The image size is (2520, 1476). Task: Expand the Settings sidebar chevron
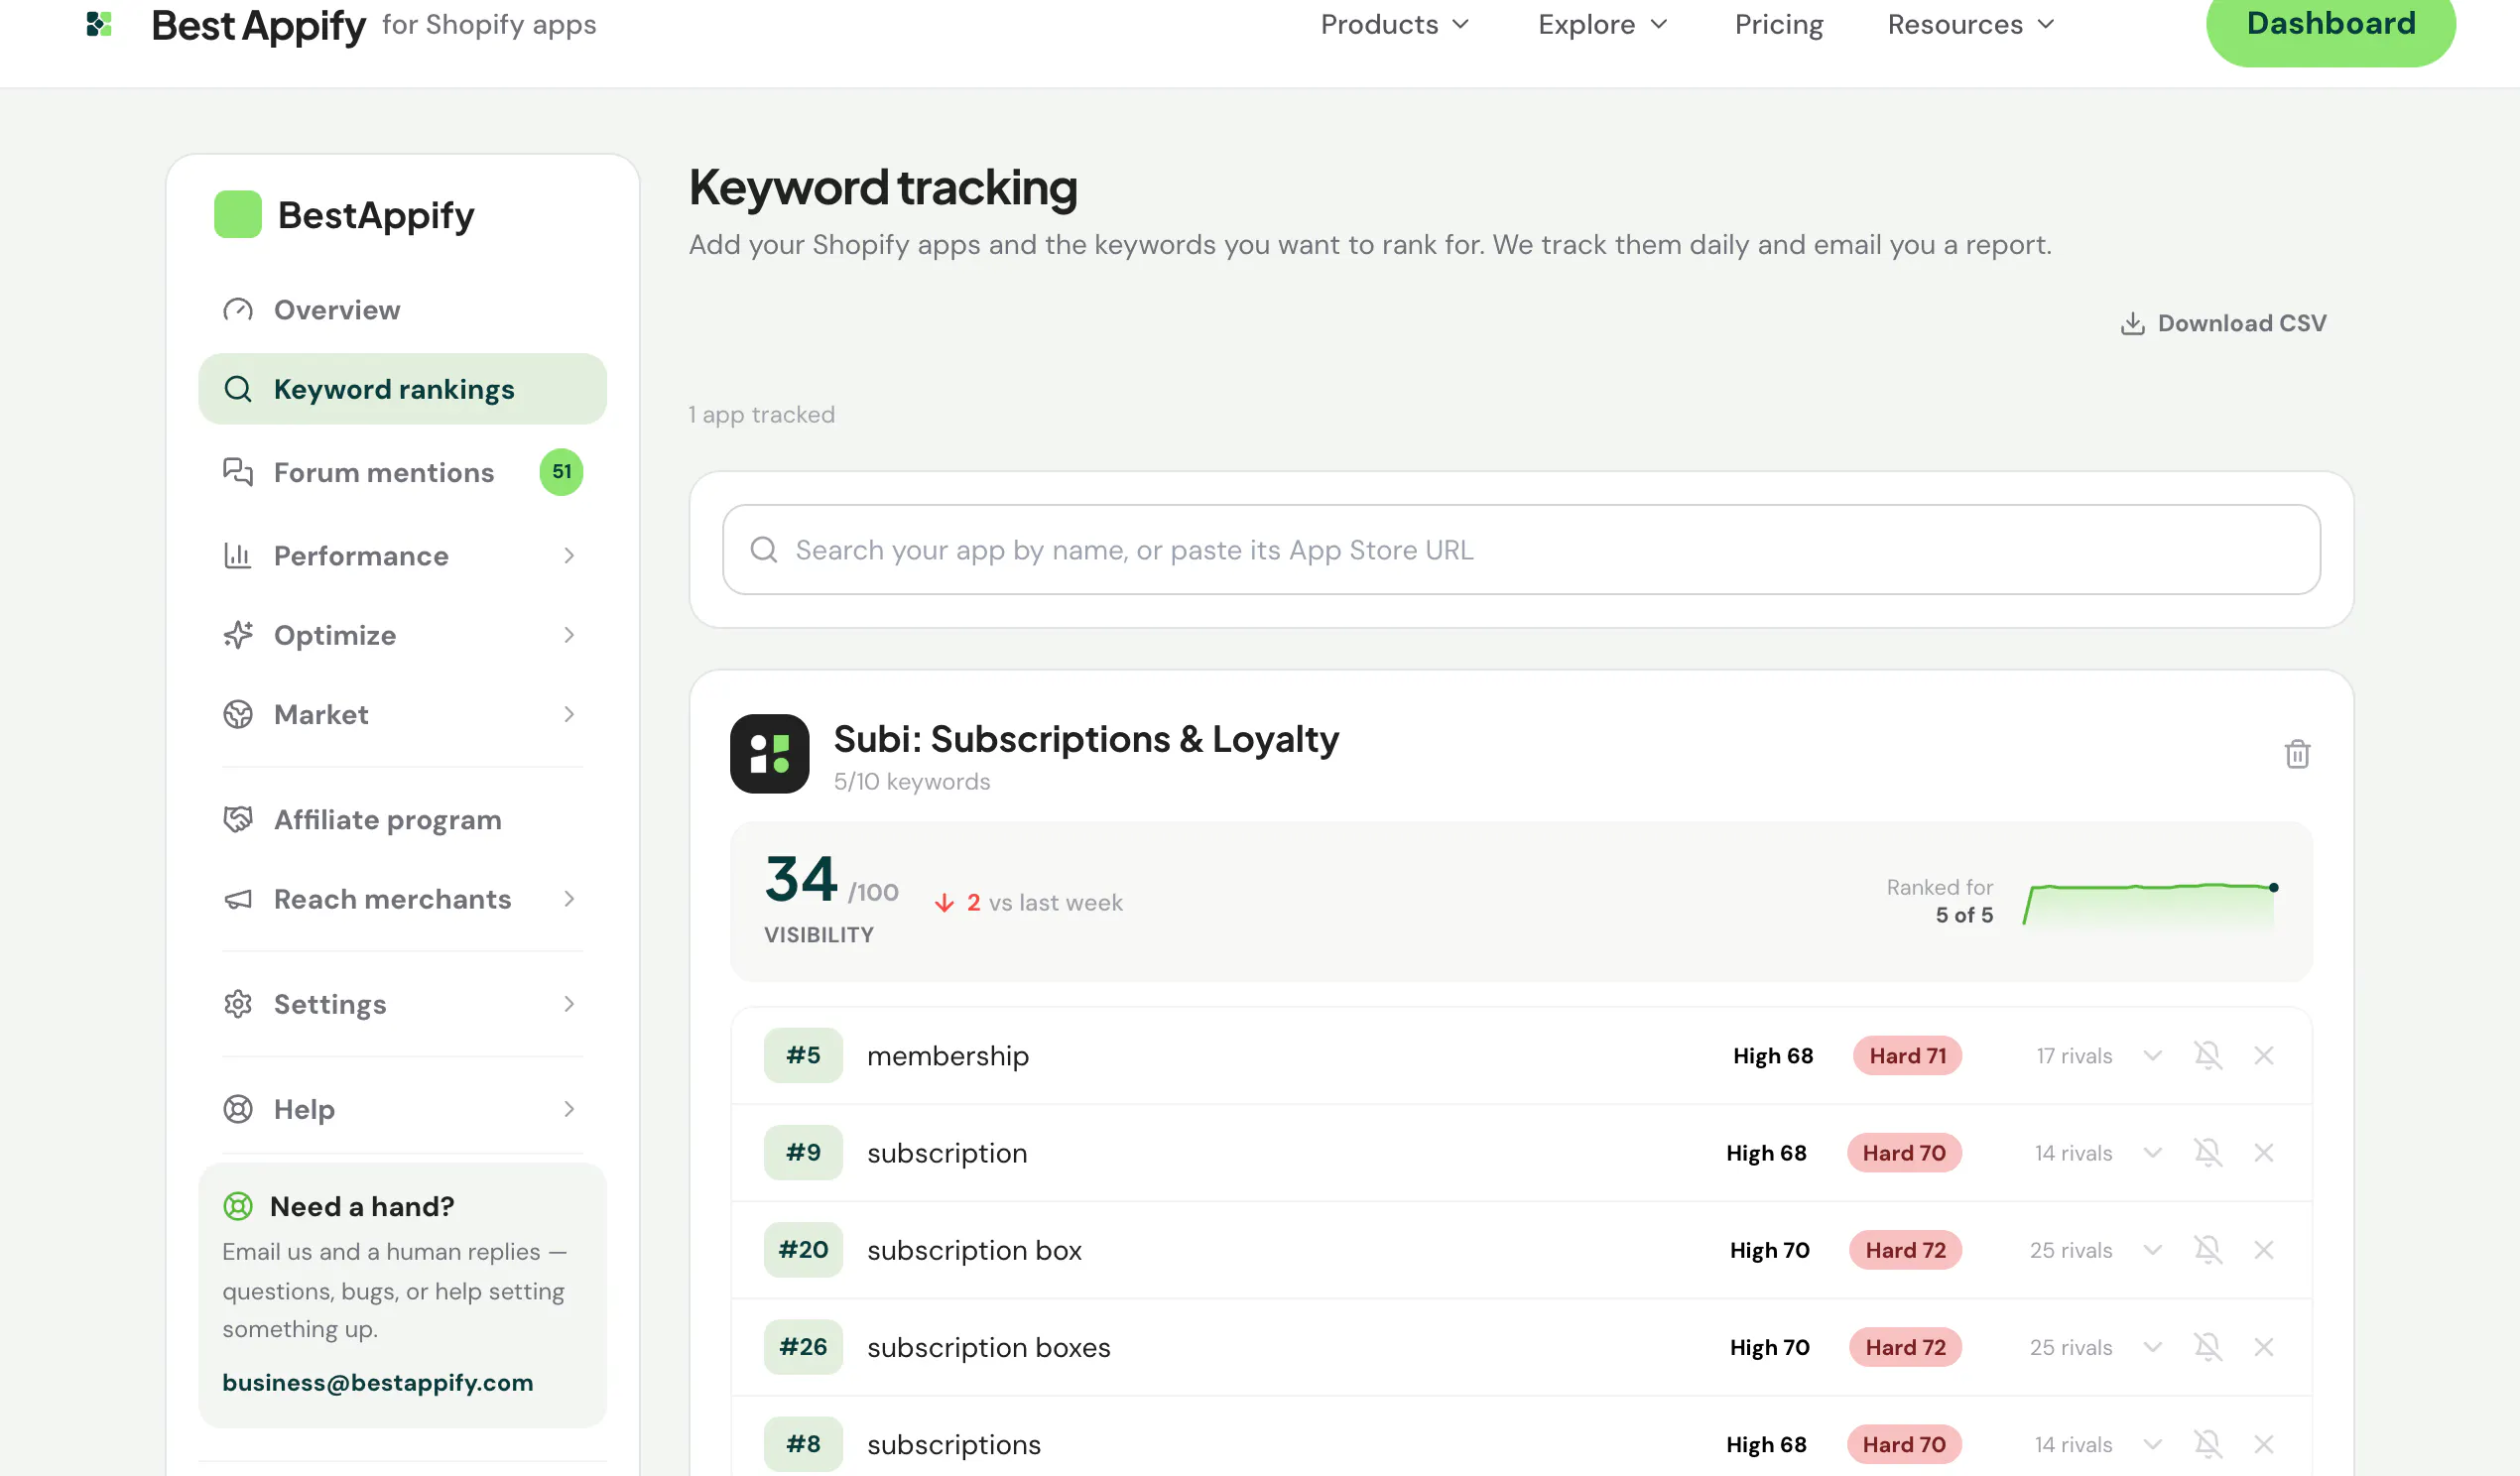pos(569,1004)
